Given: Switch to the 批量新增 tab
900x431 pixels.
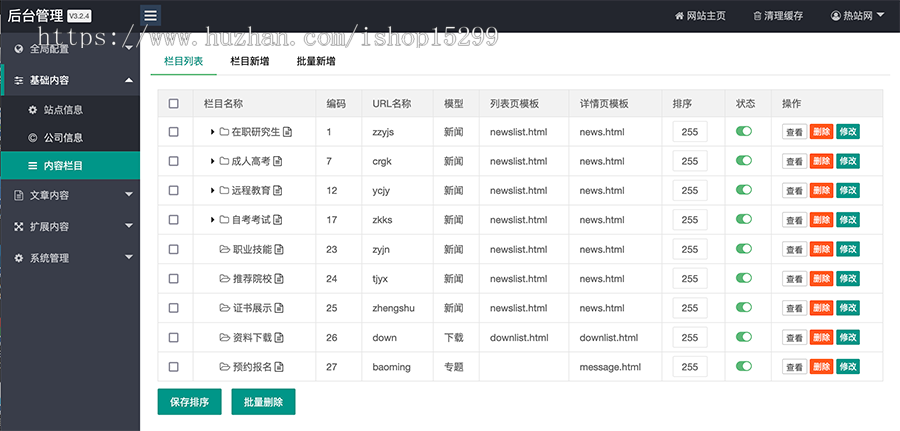Looking at the screenshot, I should 316,61.
